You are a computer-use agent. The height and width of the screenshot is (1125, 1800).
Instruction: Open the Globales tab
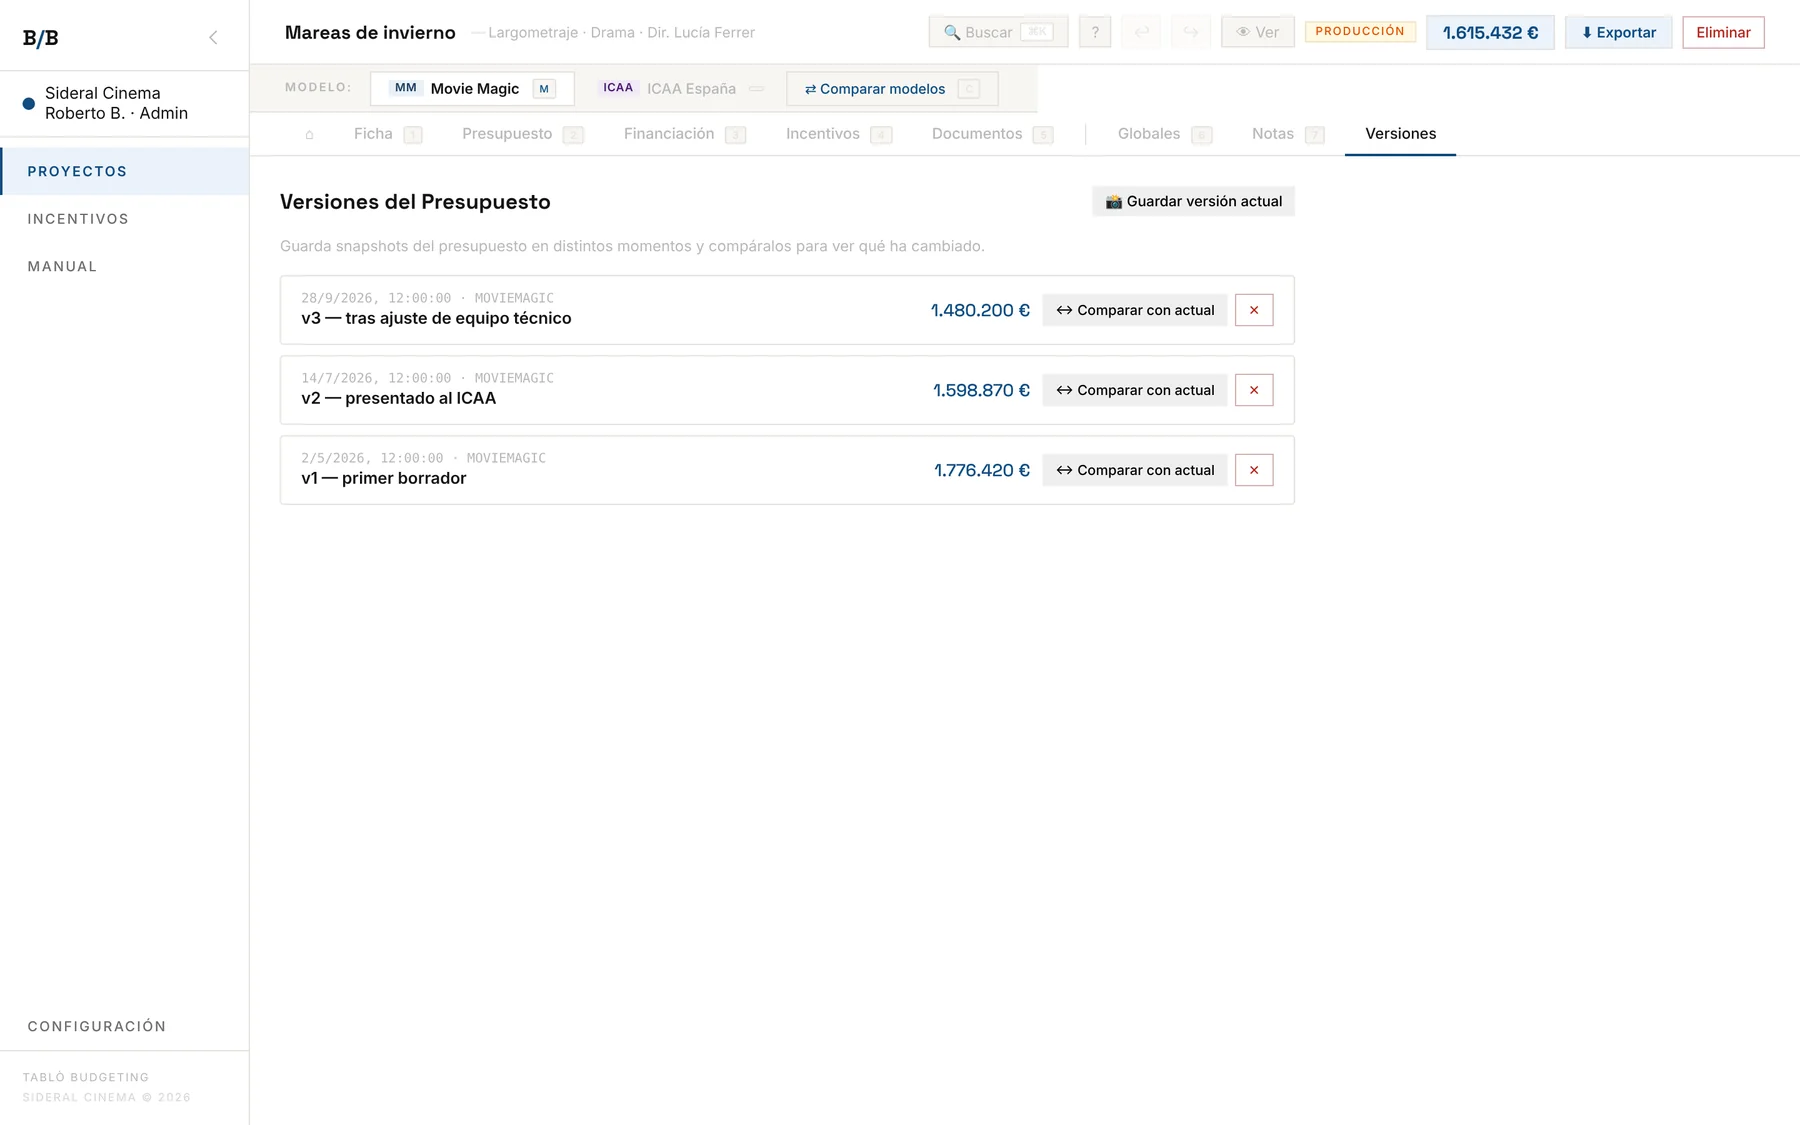1164,134
